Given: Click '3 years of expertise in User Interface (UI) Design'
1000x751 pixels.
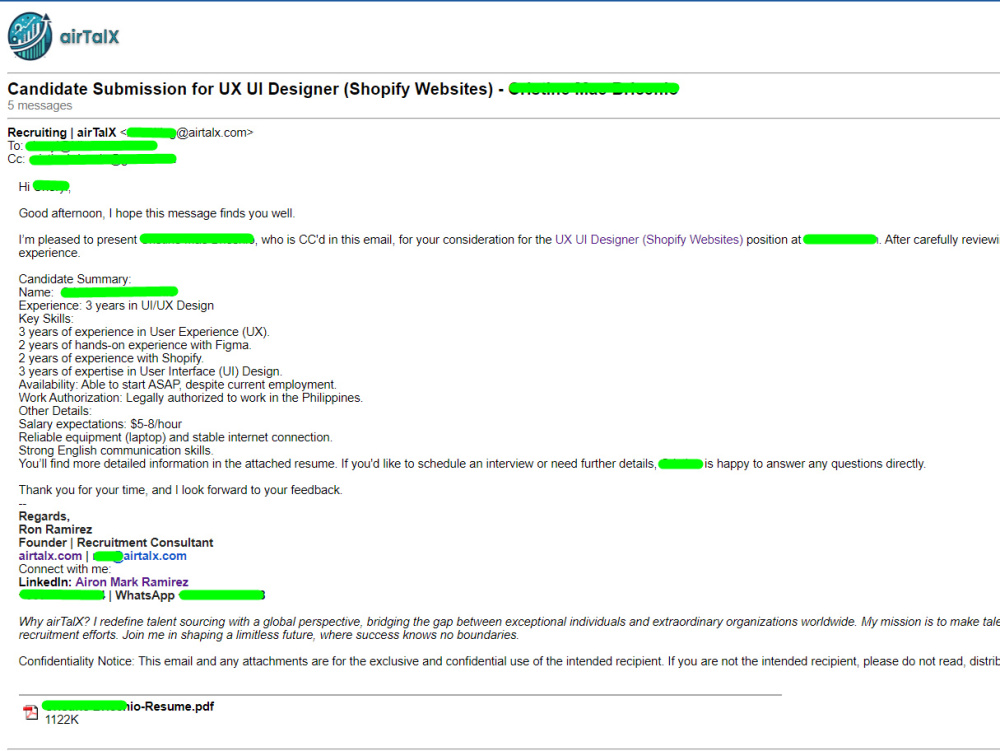Looking at the screenshot, I should point(151,372).
